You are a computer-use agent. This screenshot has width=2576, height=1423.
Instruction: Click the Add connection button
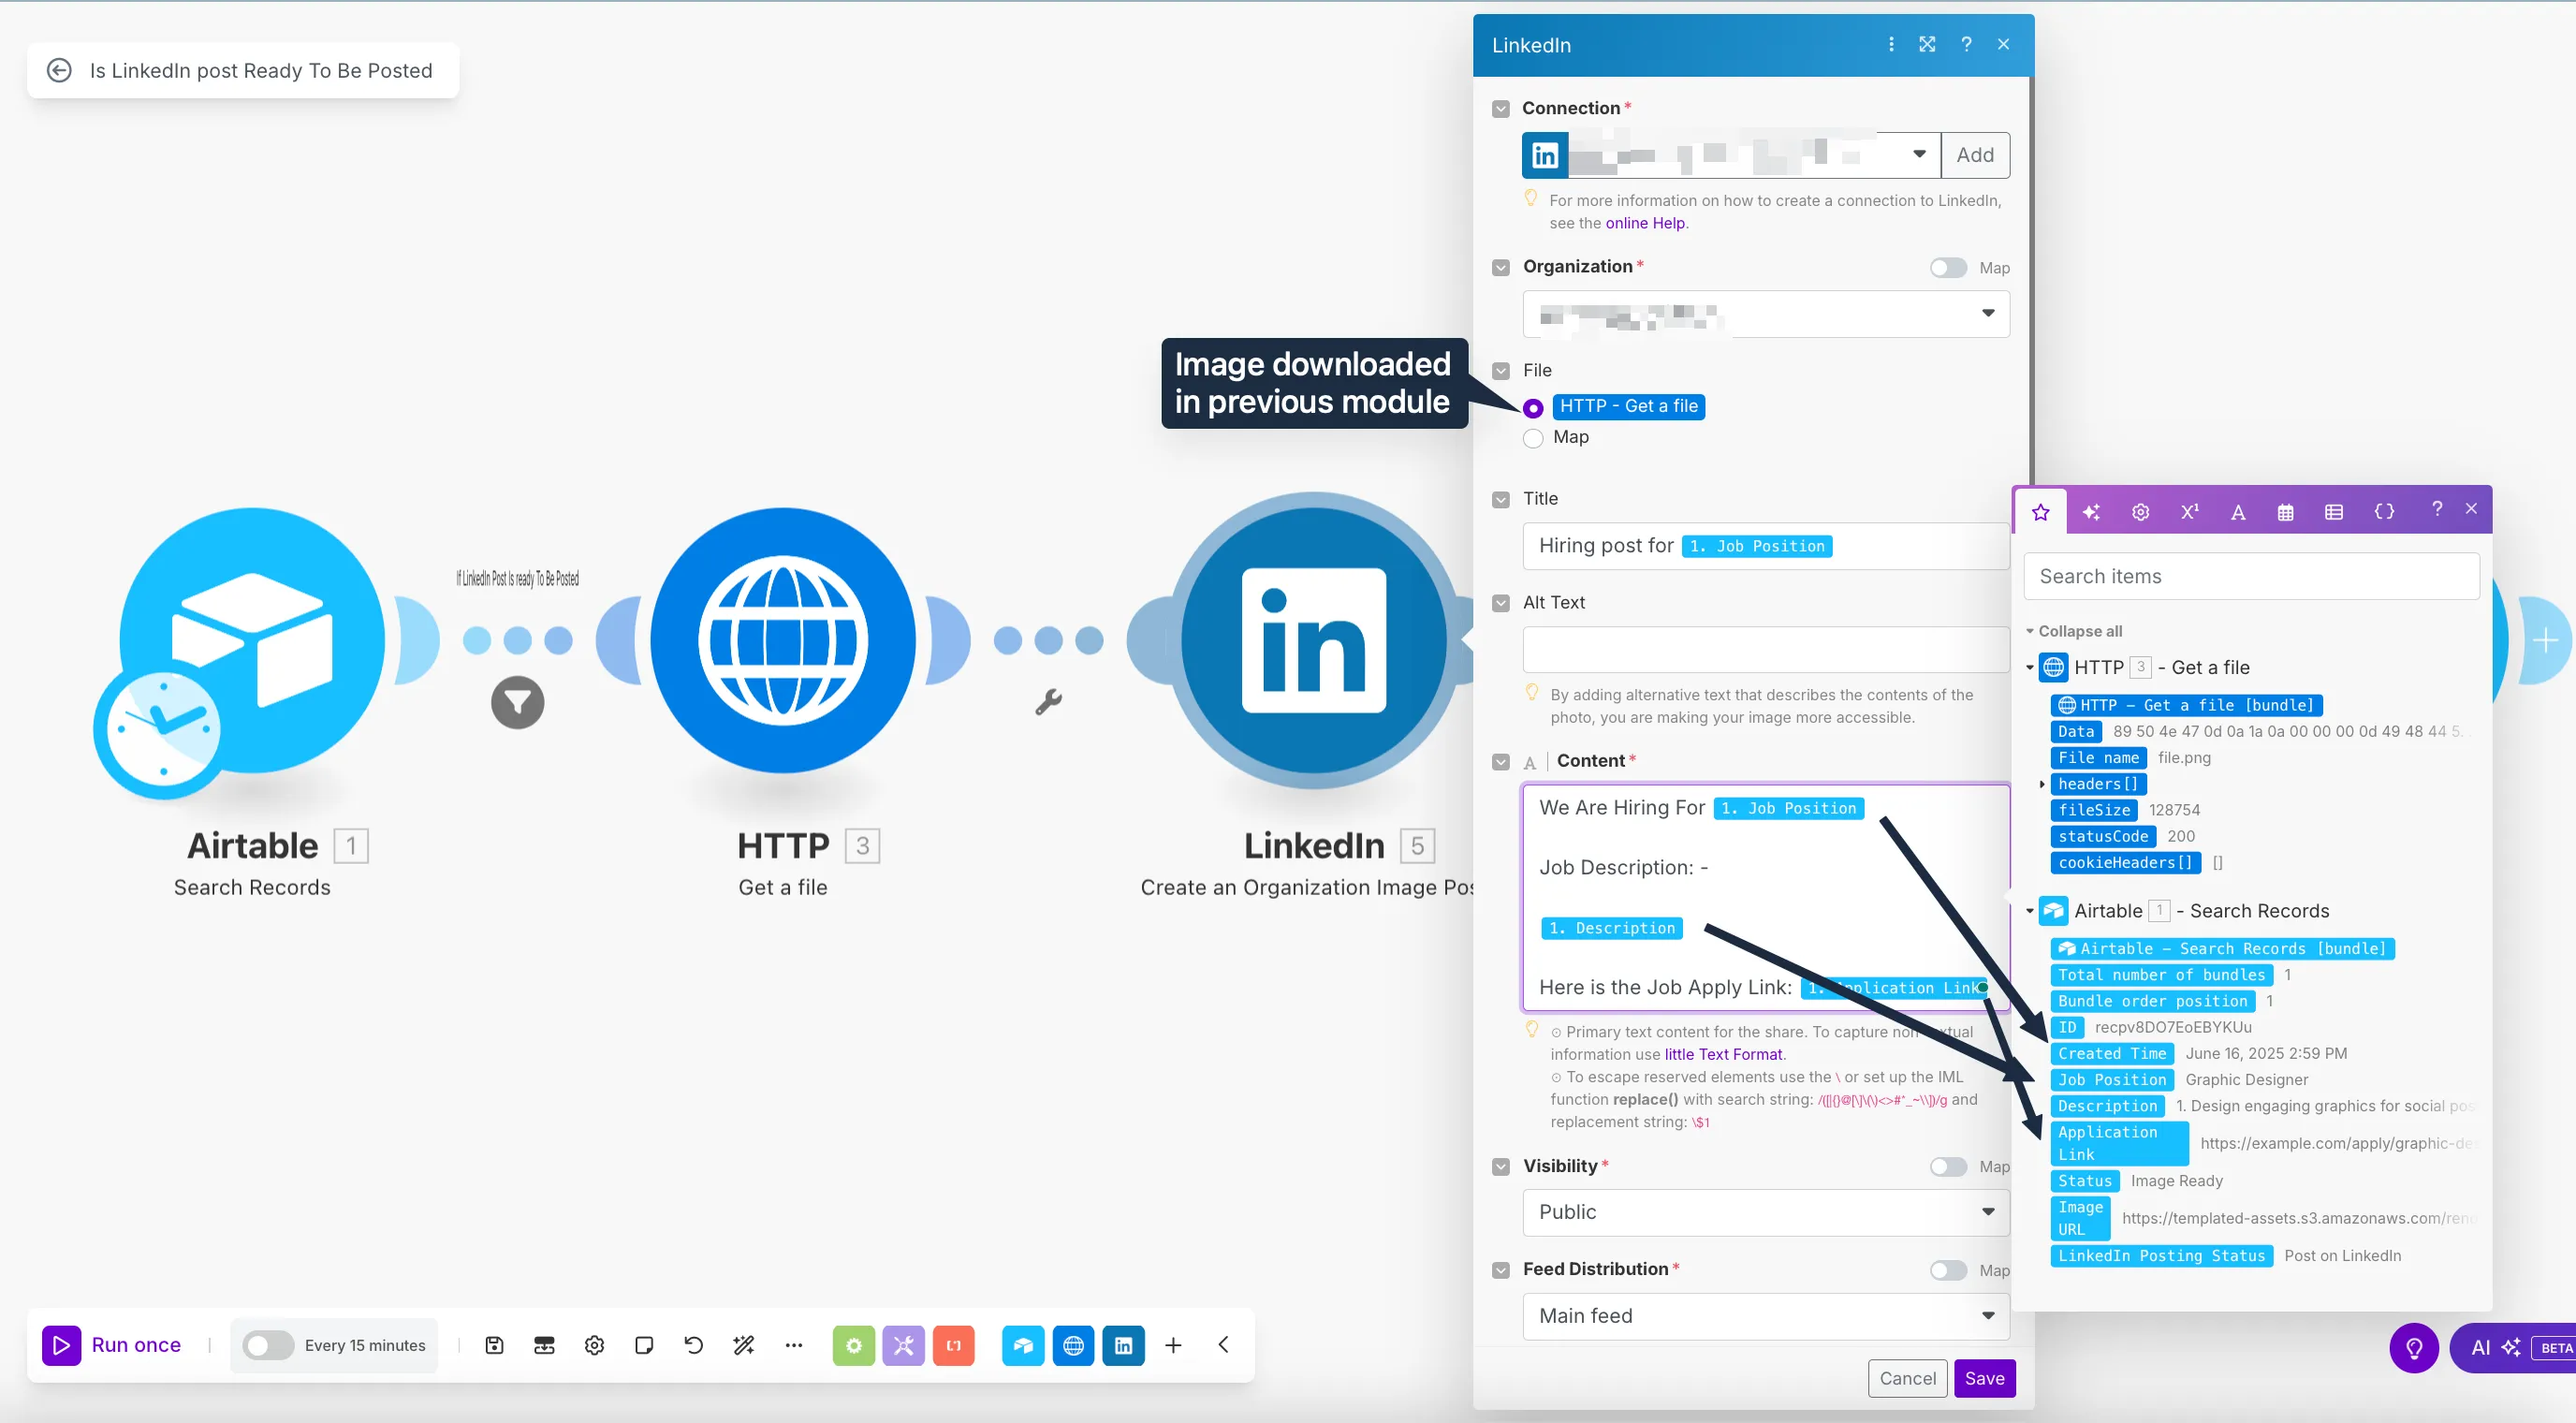(1975, 155)
